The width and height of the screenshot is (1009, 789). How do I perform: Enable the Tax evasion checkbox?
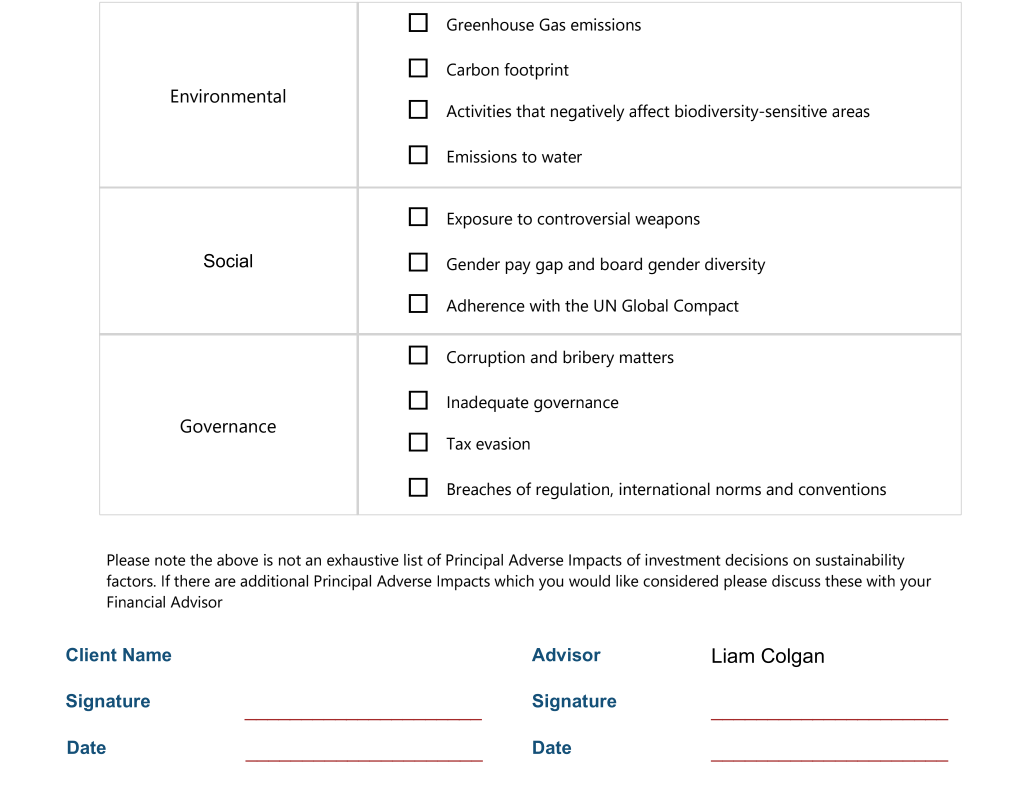point(418,442)
